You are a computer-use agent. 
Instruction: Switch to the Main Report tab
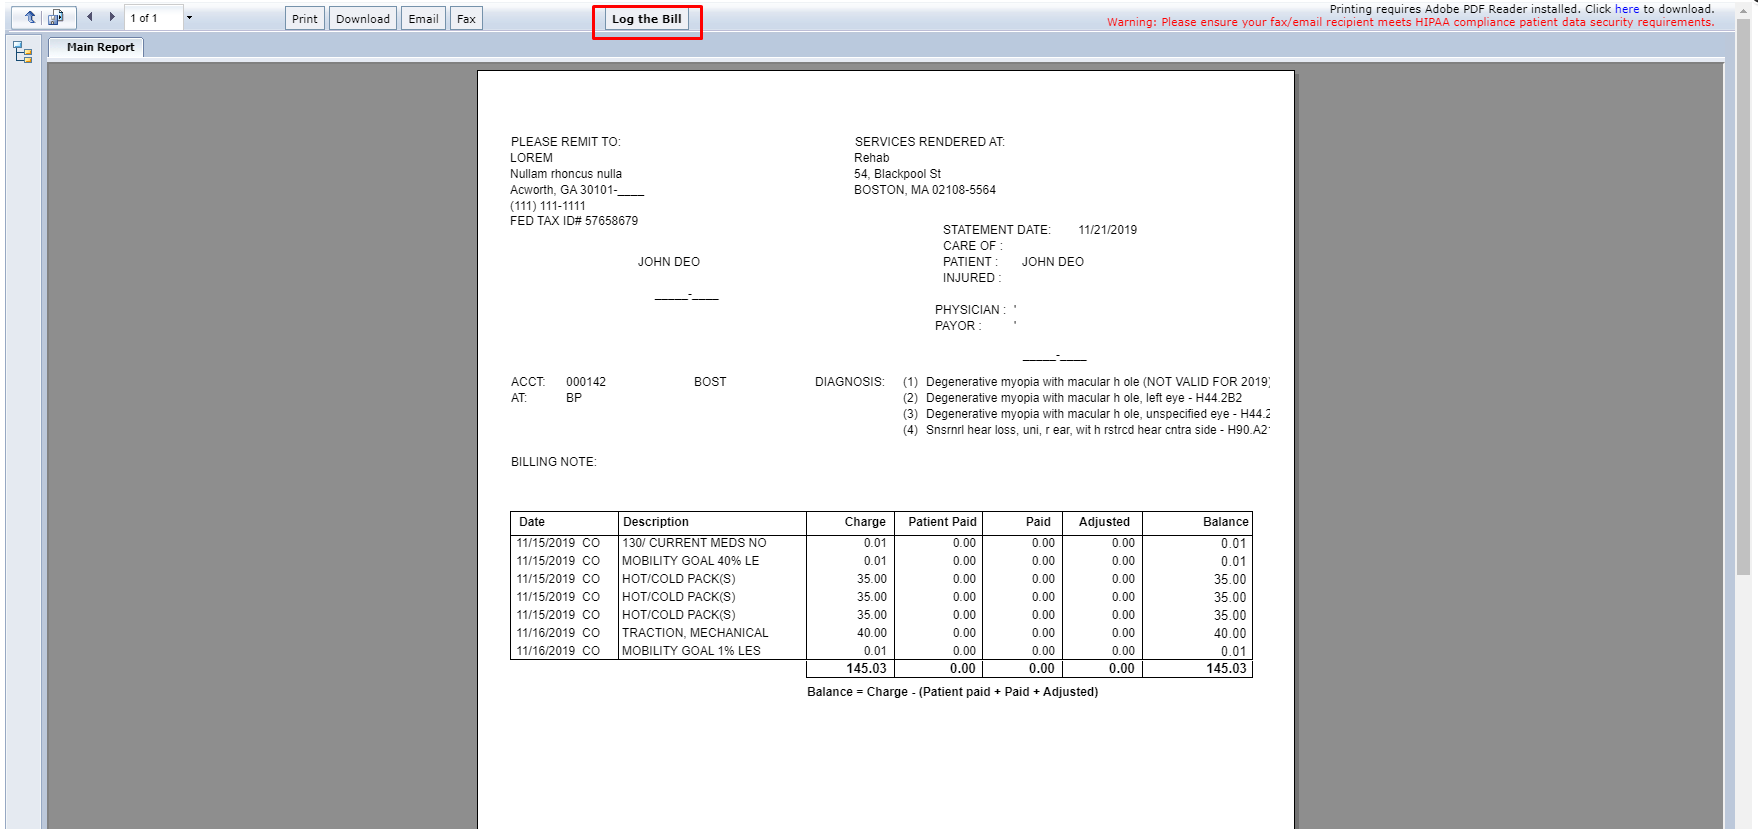click(100, 47)
